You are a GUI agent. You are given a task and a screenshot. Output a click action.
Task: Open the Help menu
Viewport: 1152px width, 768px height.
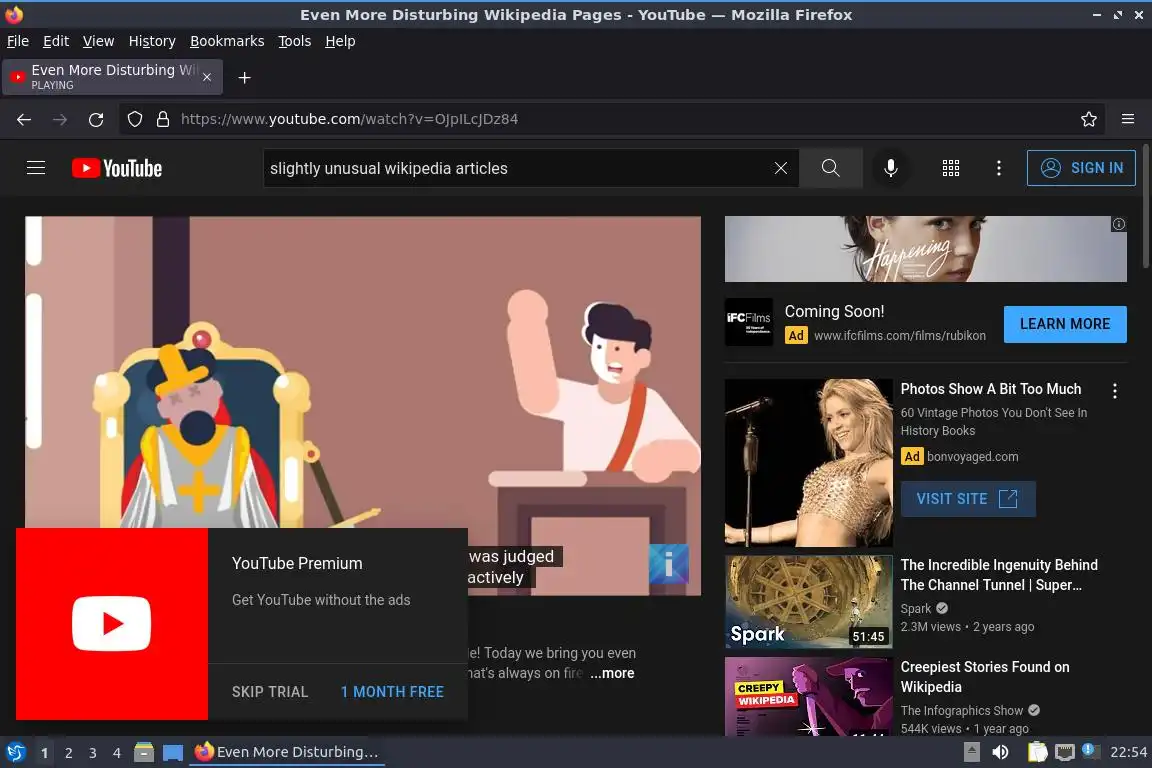(340, 41)
